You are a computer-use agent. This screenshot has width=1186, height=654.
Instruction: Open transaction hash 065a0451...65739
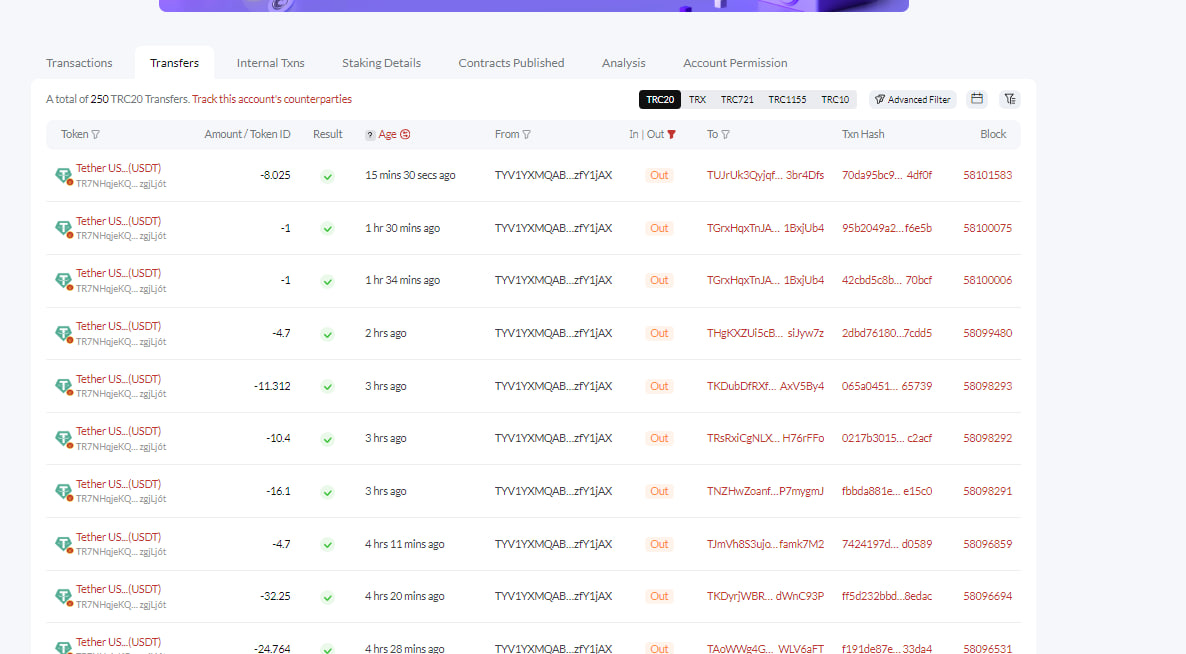[886, 386]
